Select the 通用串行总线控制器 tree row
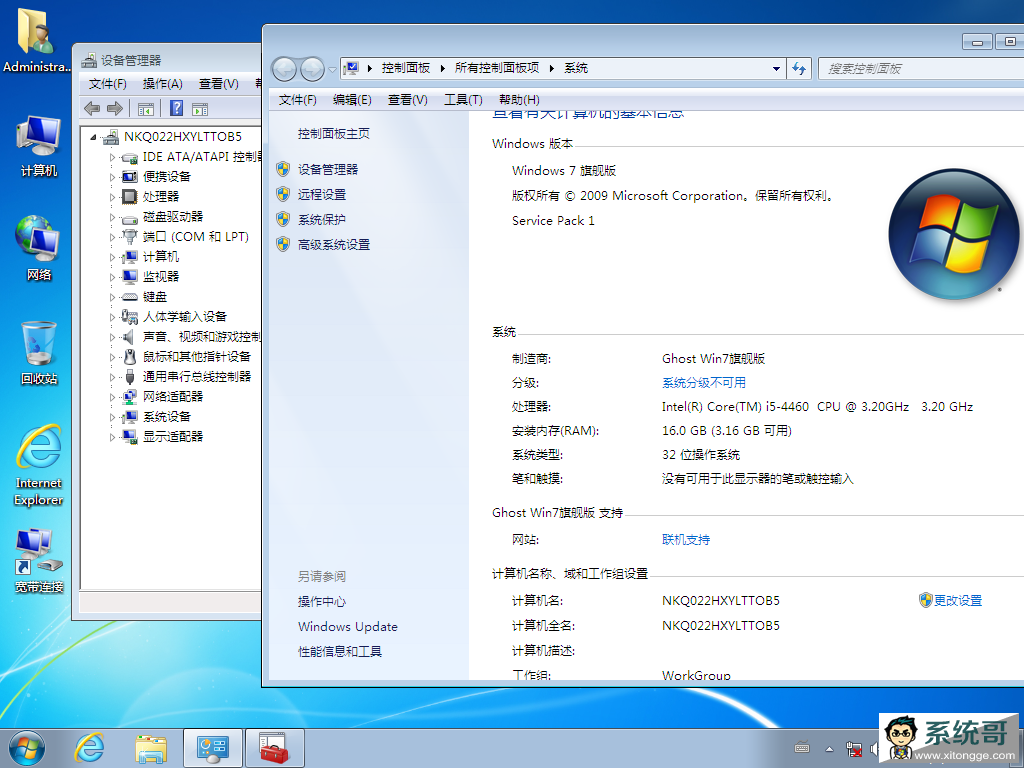 pos(197,377)
